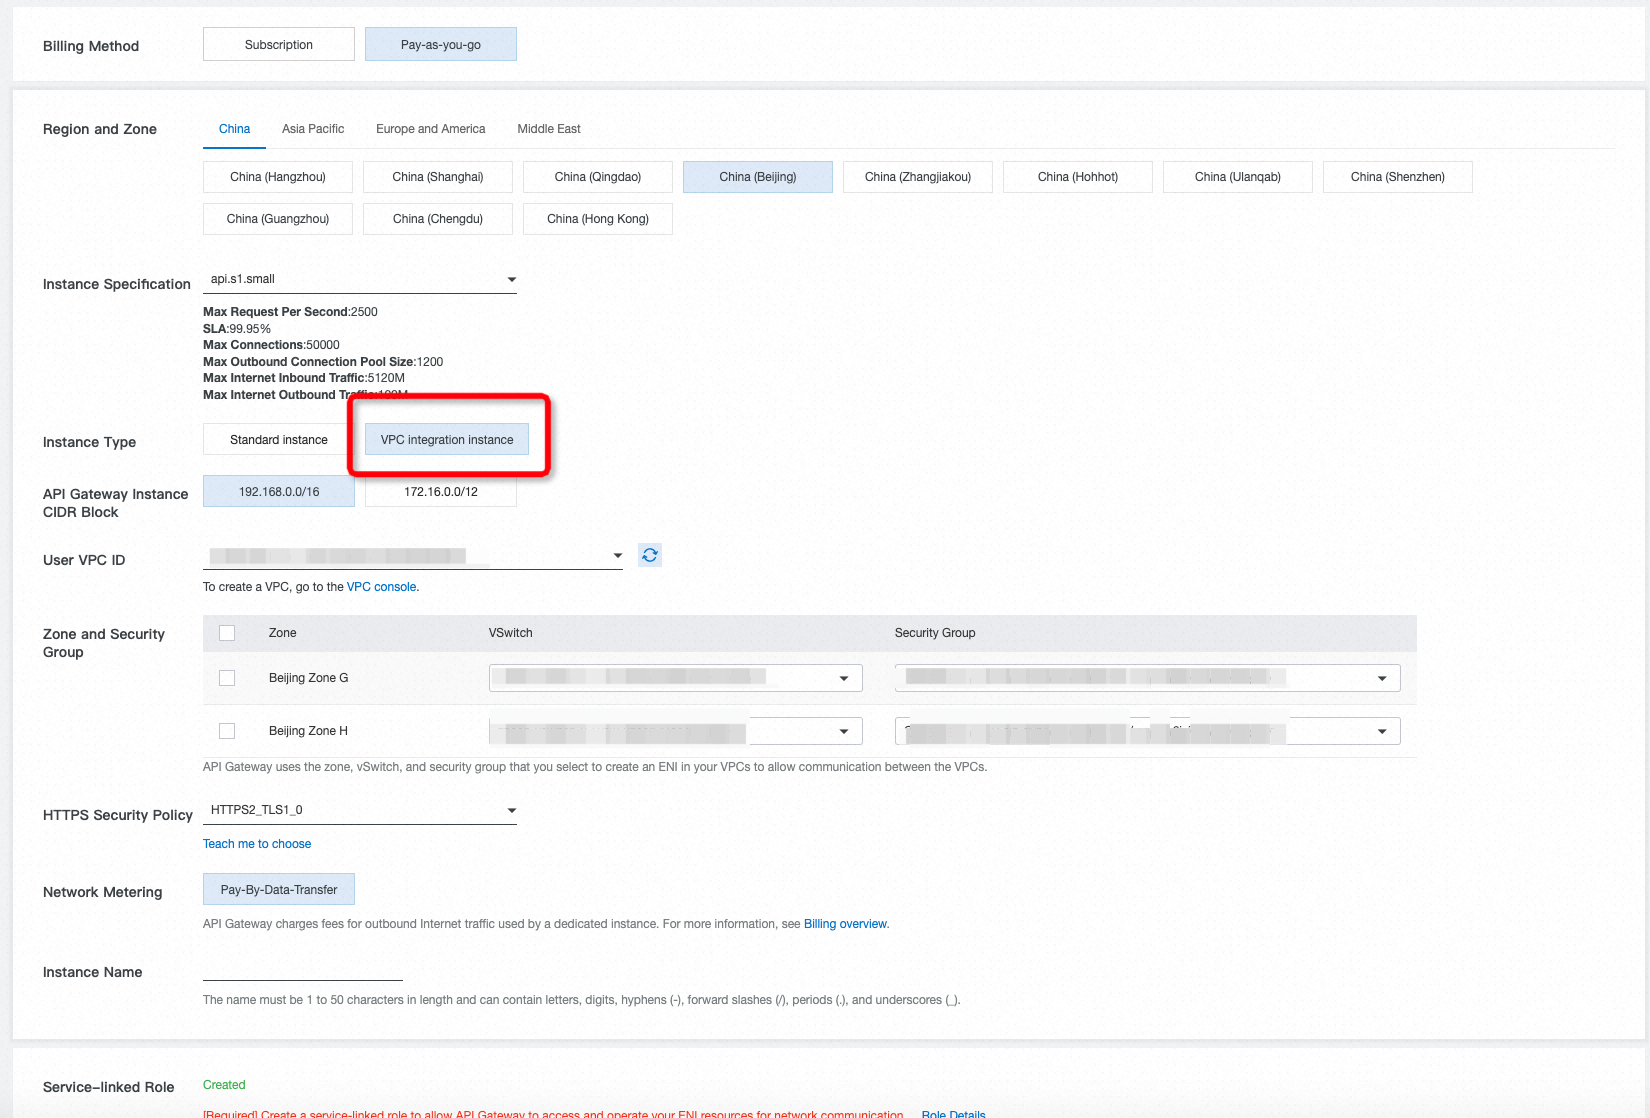Check the Beijing Zone H checkbox

pyautogui.click(x=227, y=730)
